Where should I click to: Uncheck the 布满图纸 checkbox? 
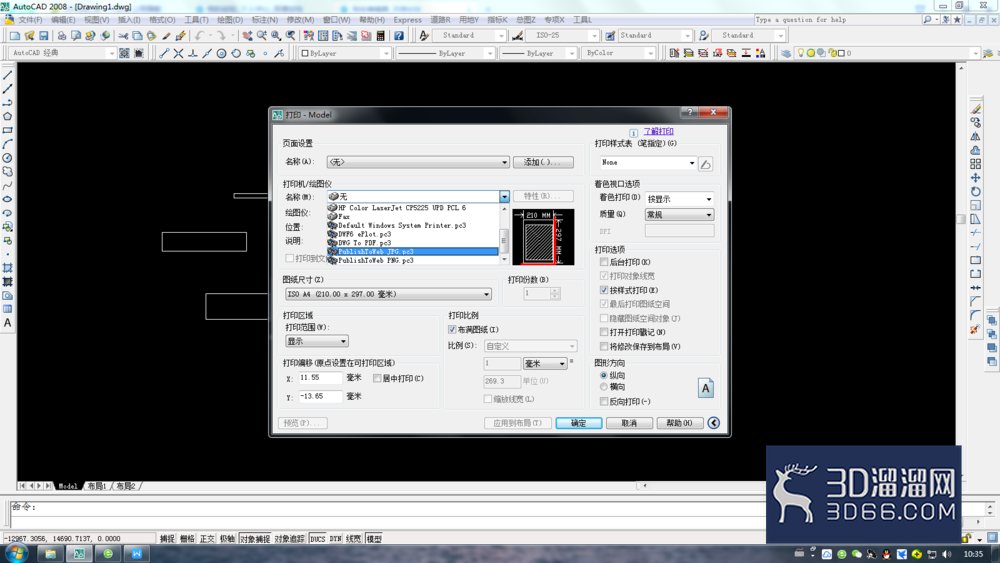tap(452, 330)
